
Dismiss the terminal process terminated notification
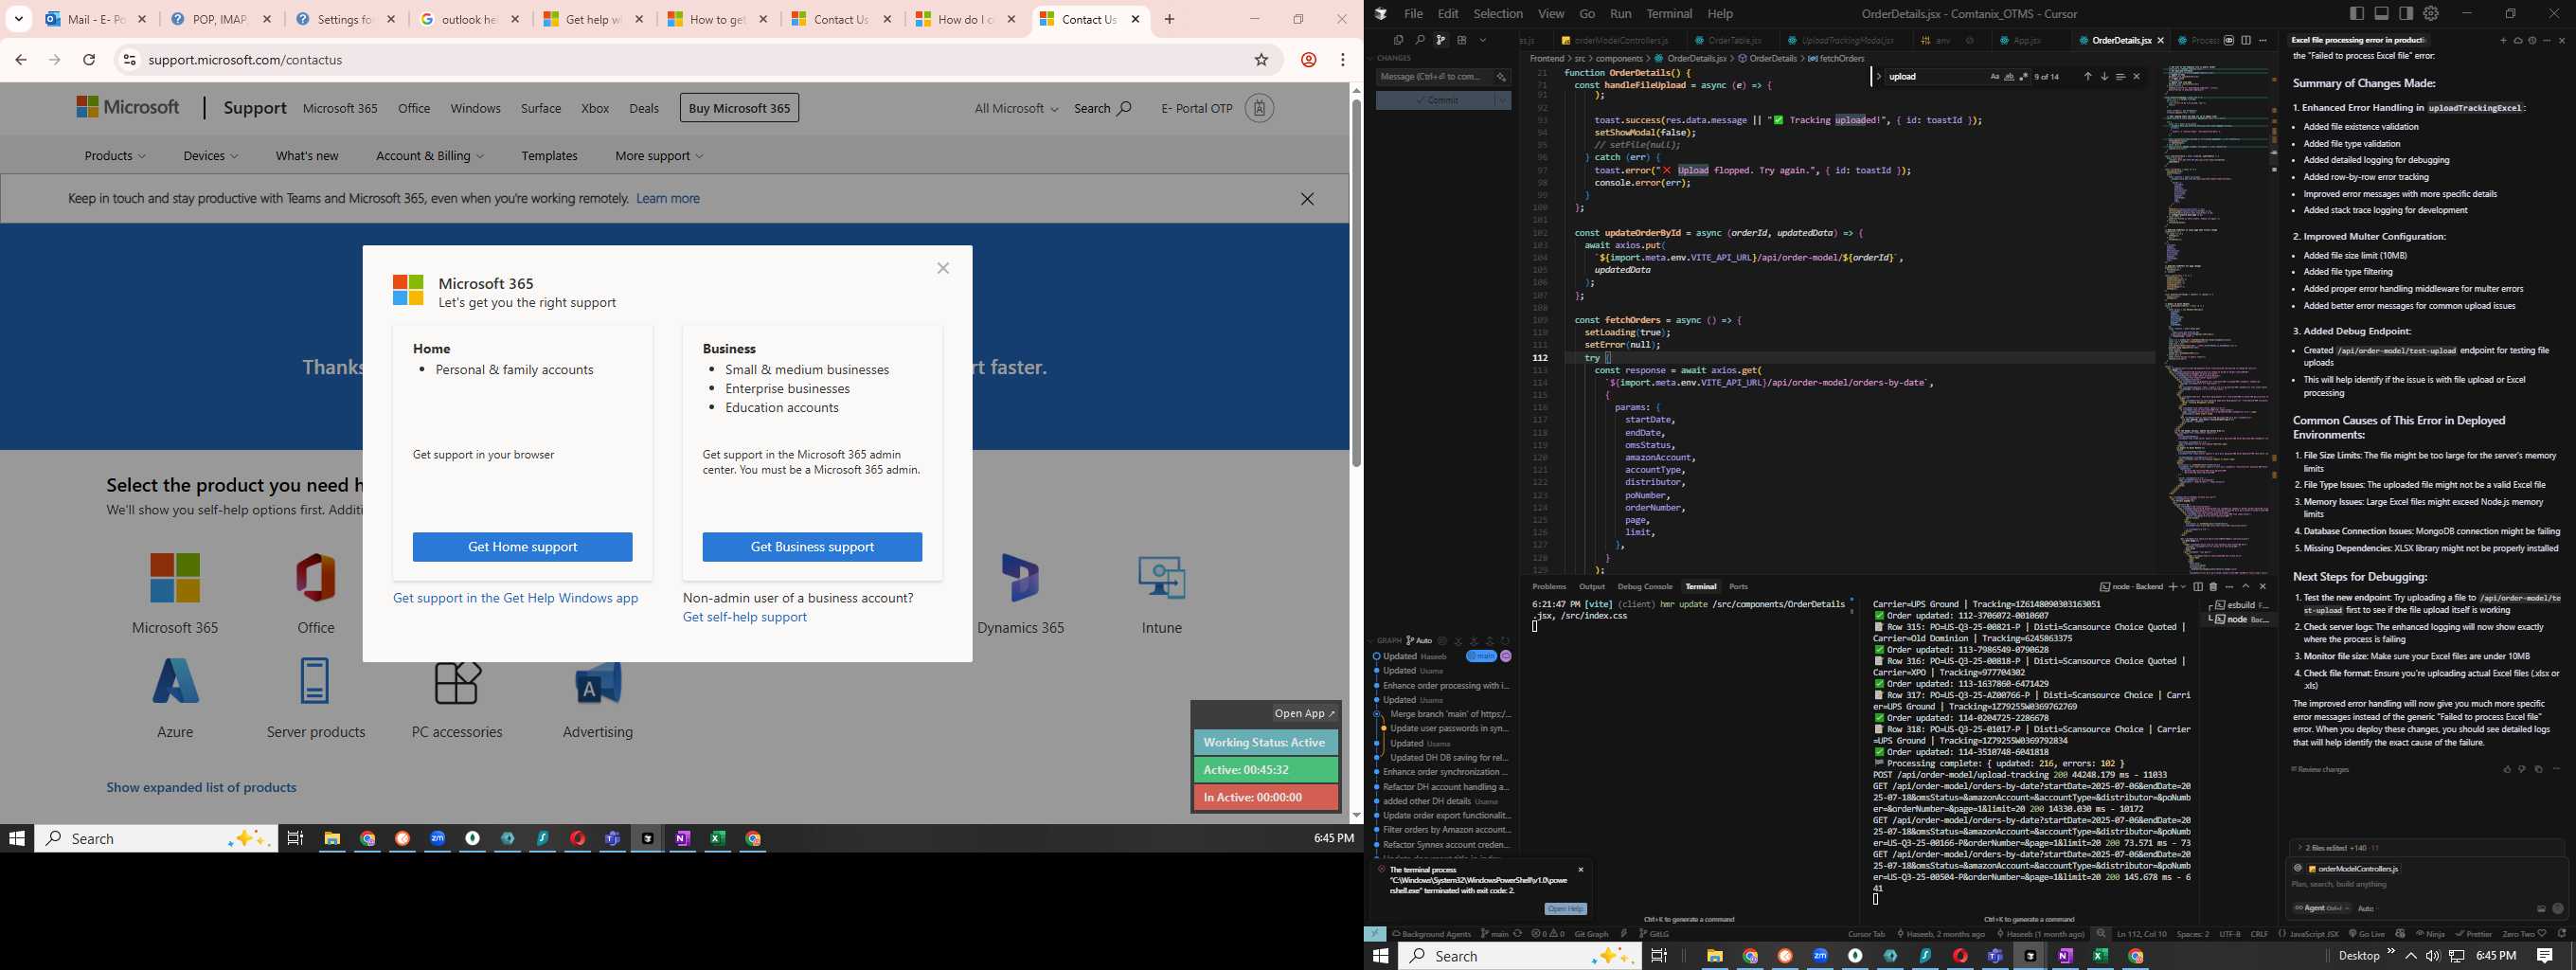tap(1581, 869)
